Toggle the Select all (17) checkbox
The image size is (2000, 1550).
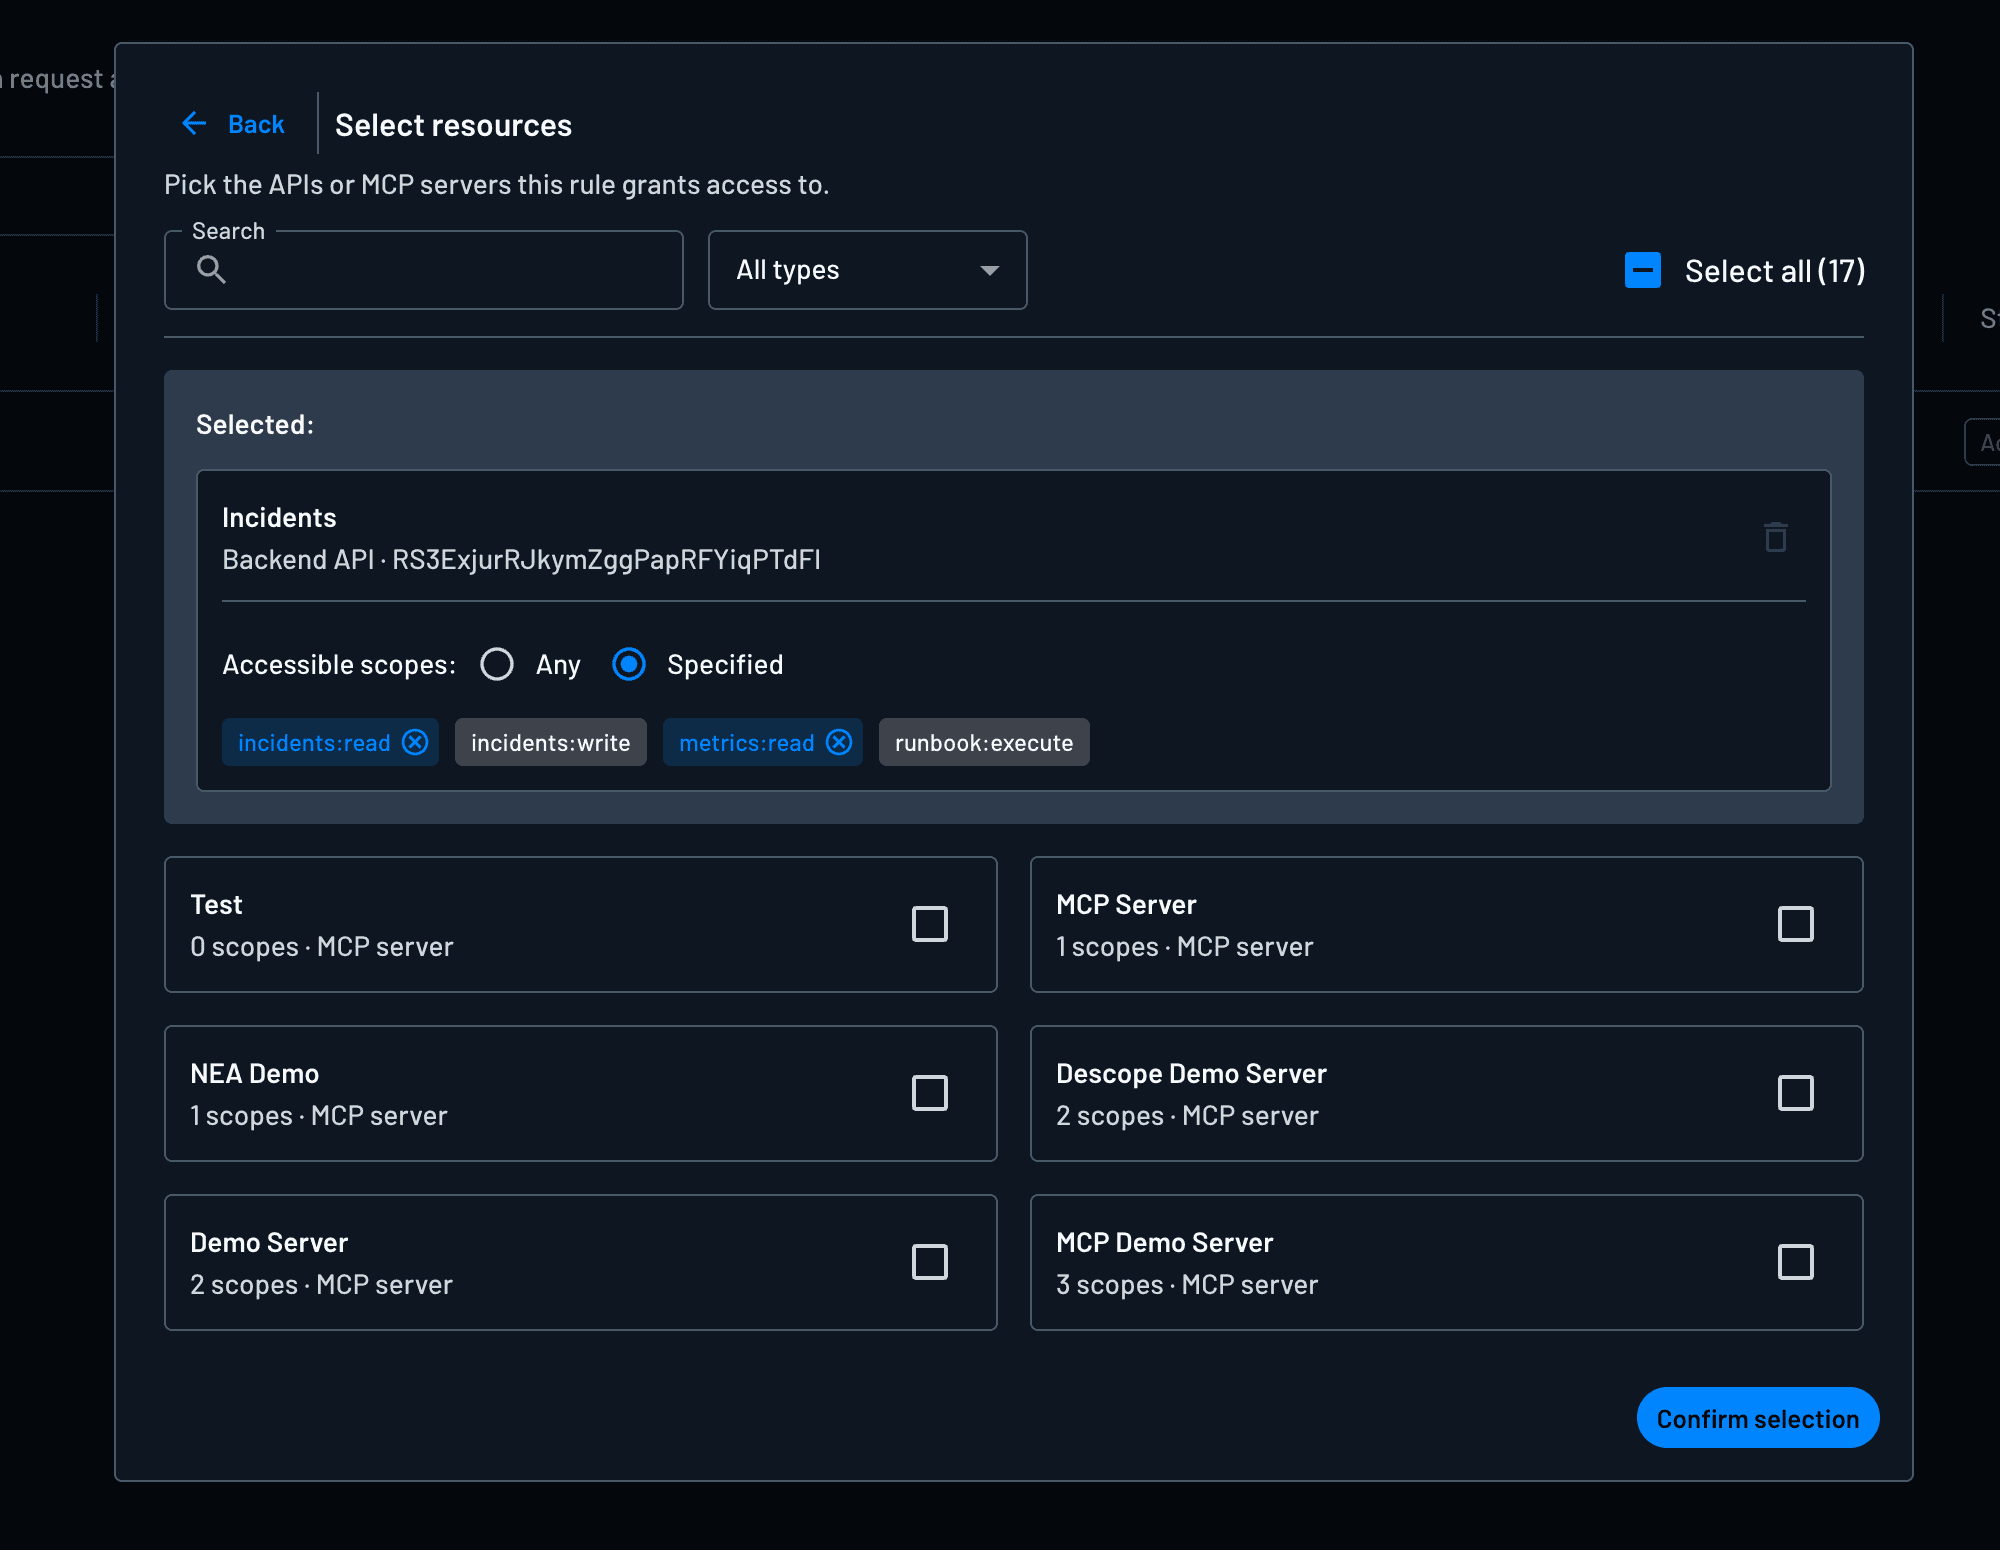point(1643,270)
